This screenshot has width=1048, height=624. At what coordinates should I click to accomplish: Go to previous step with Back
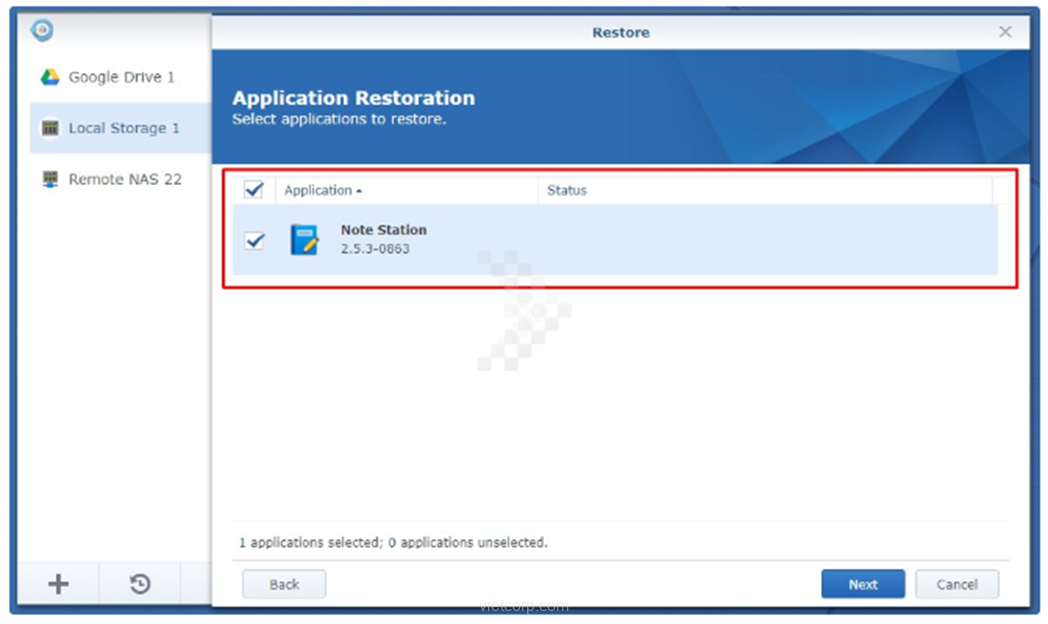tap(284, 585)
